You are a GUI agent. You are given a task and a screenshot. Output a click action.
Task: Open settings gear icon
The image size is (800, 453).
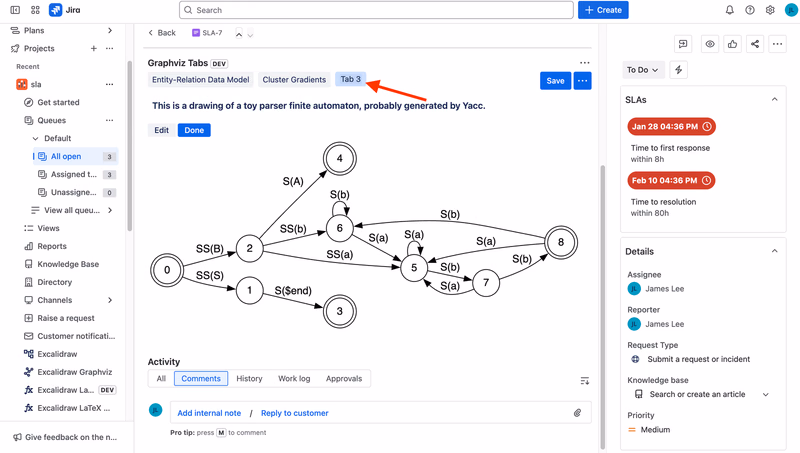click(770, 10)
